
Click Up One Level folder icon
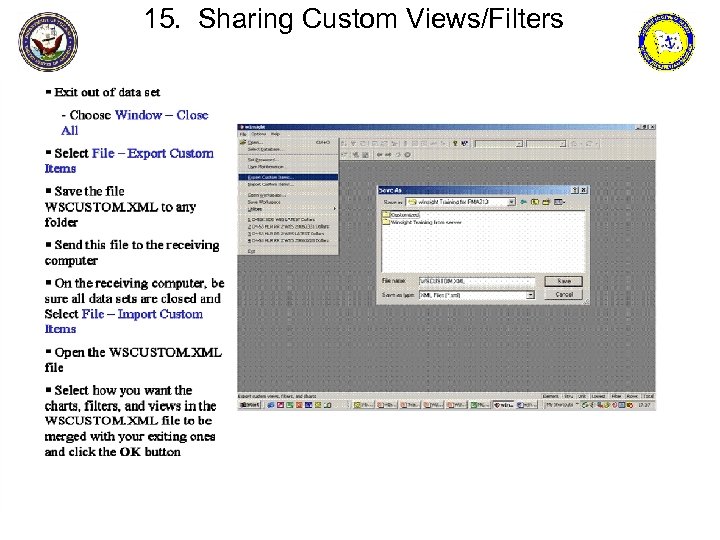pyautogui.click(x=534, y=202)
